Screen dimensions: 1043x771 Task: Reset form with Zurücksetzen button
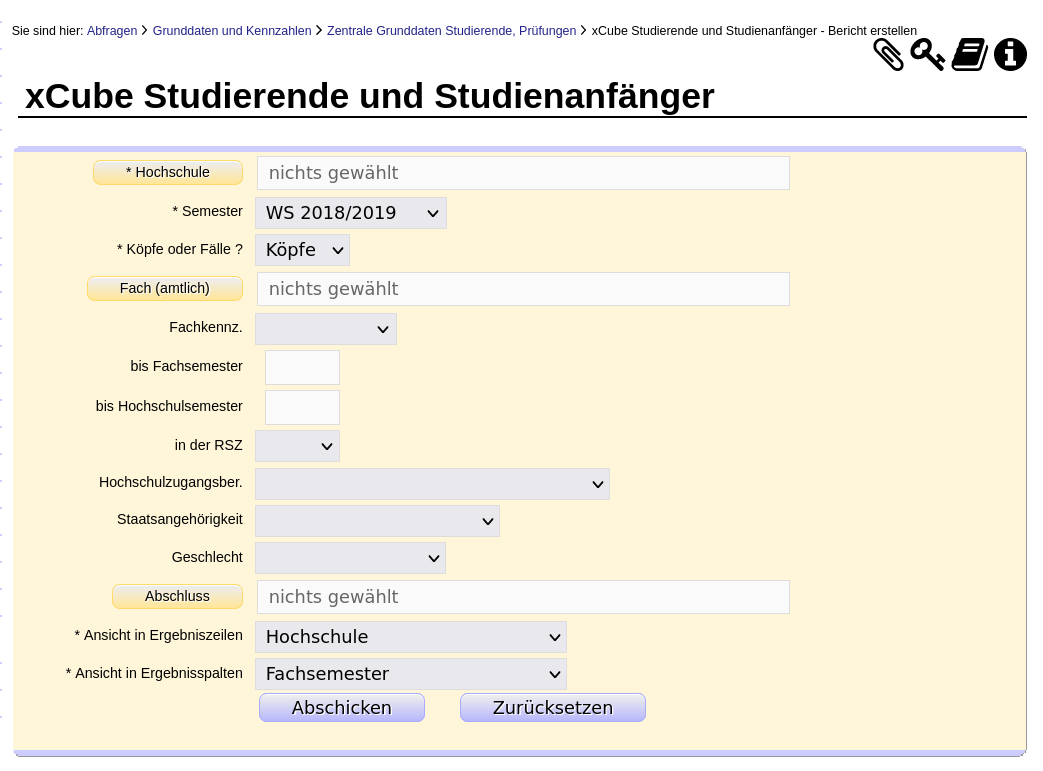point(552,708)
